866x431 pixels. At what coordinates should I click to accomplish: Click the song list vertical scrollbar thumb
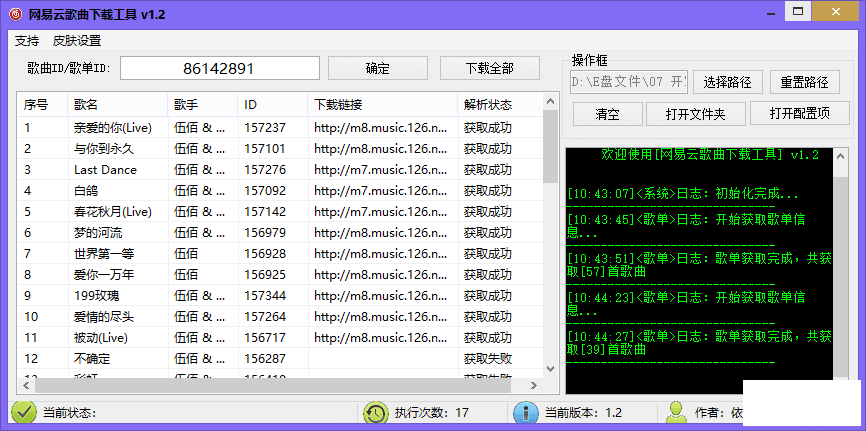click(x=550, y=146)
